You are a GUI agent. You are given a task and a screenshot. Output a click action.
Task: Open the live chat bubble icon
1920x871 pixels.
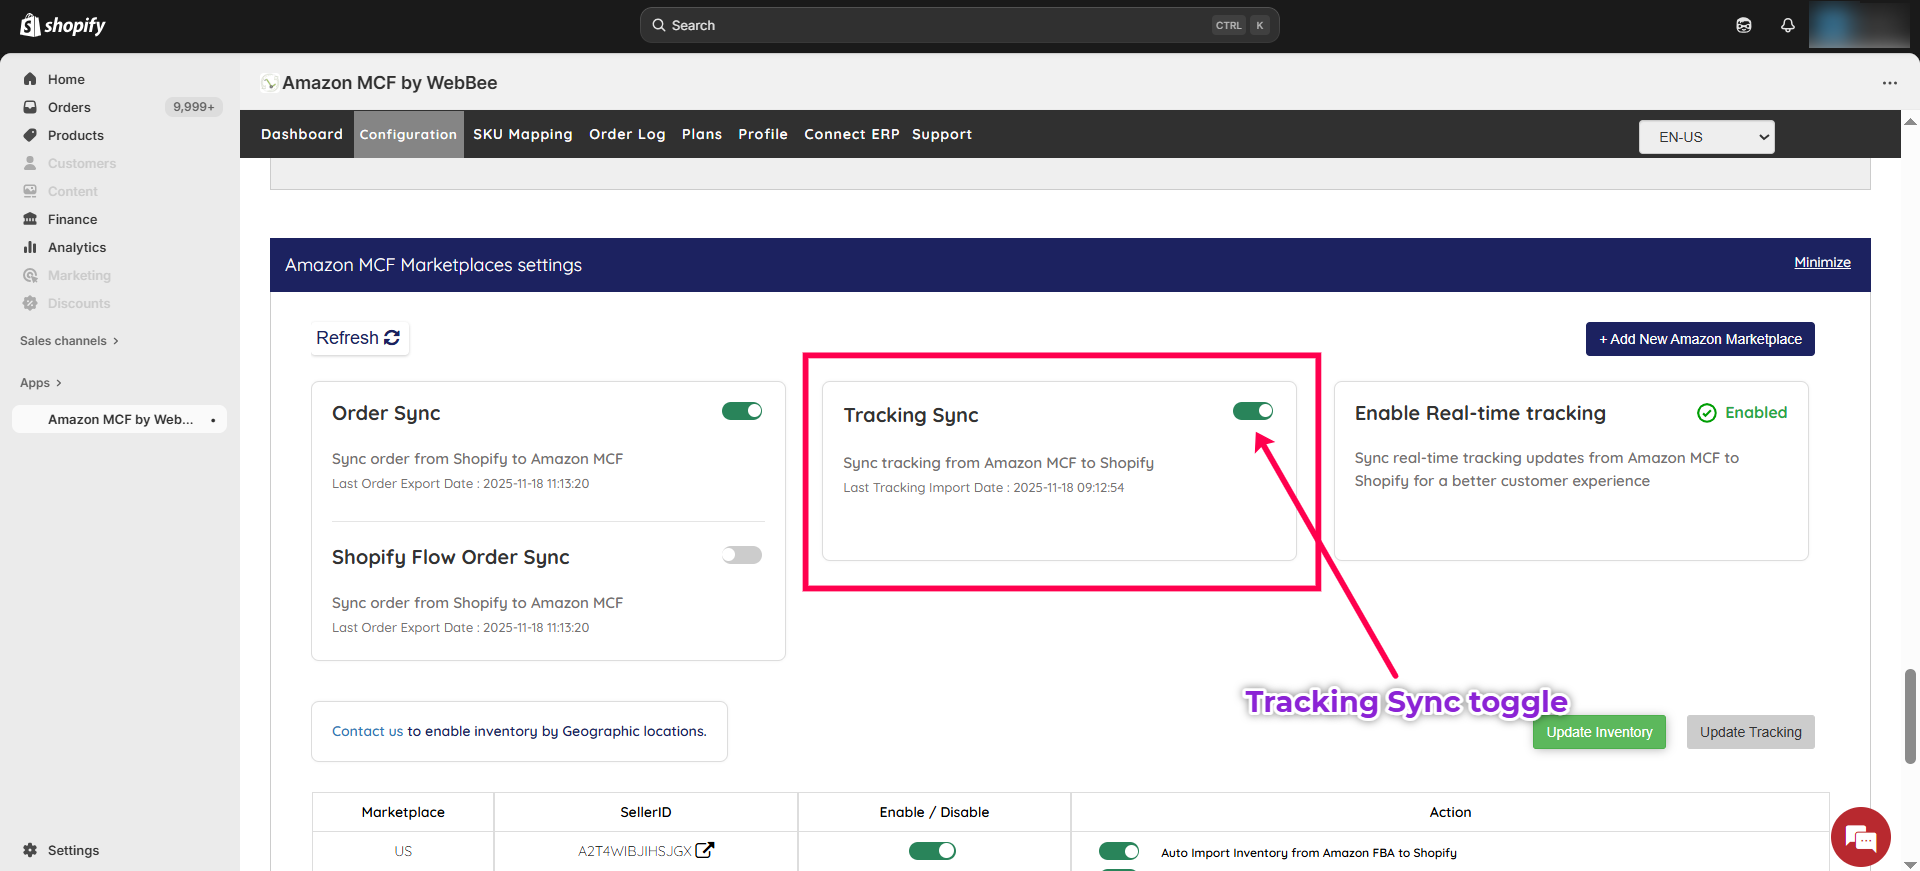pos(1860,837)
